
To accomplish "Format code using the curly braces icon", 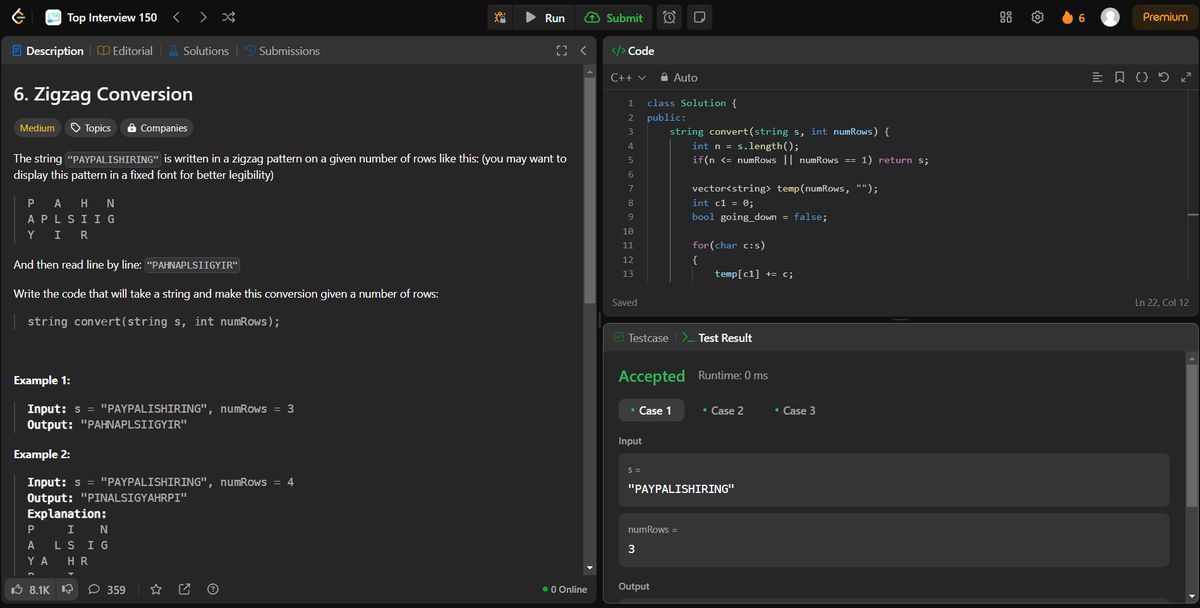I will (1142, 76).
